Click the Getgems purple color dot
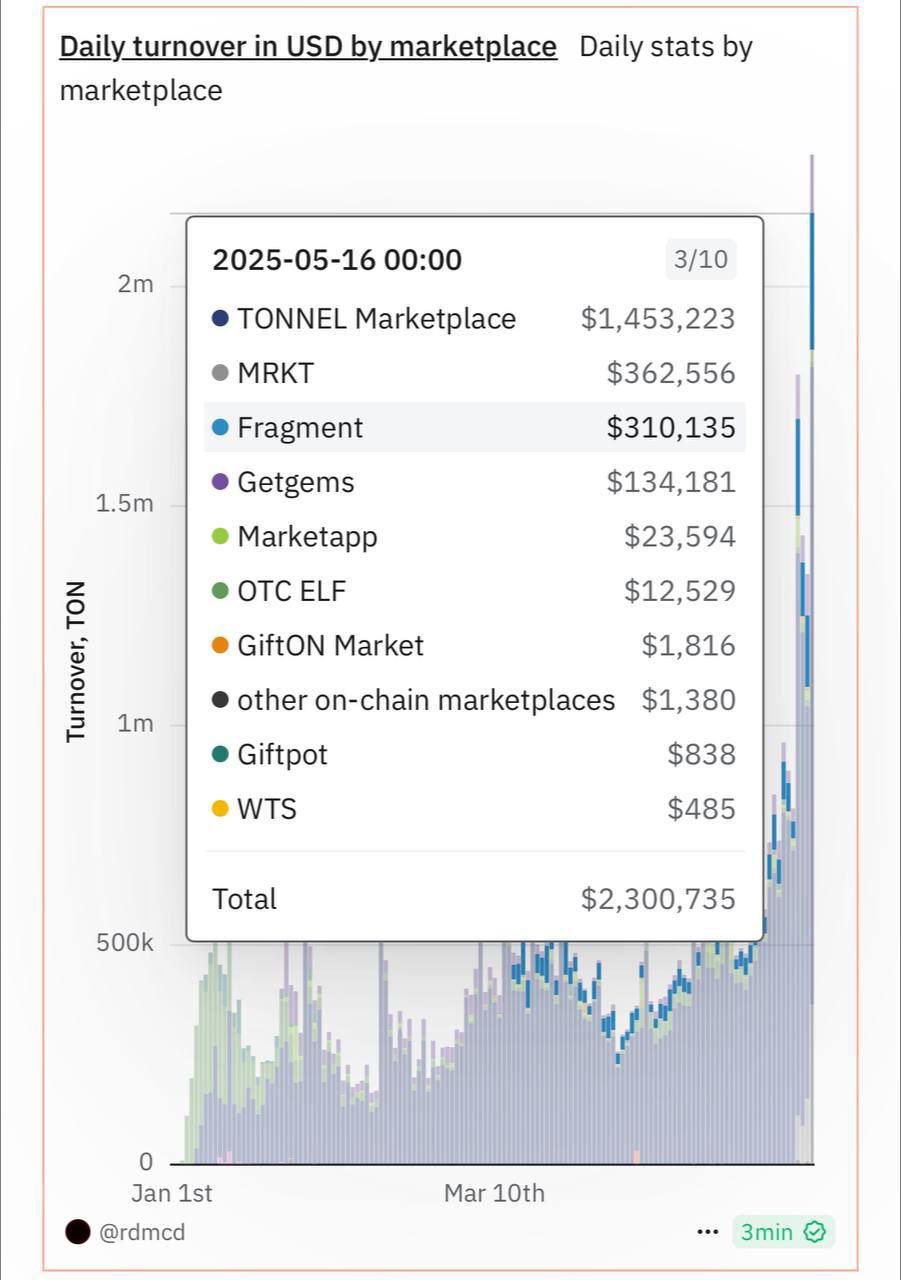901x1280 pixels. click(x=221, y=482)
